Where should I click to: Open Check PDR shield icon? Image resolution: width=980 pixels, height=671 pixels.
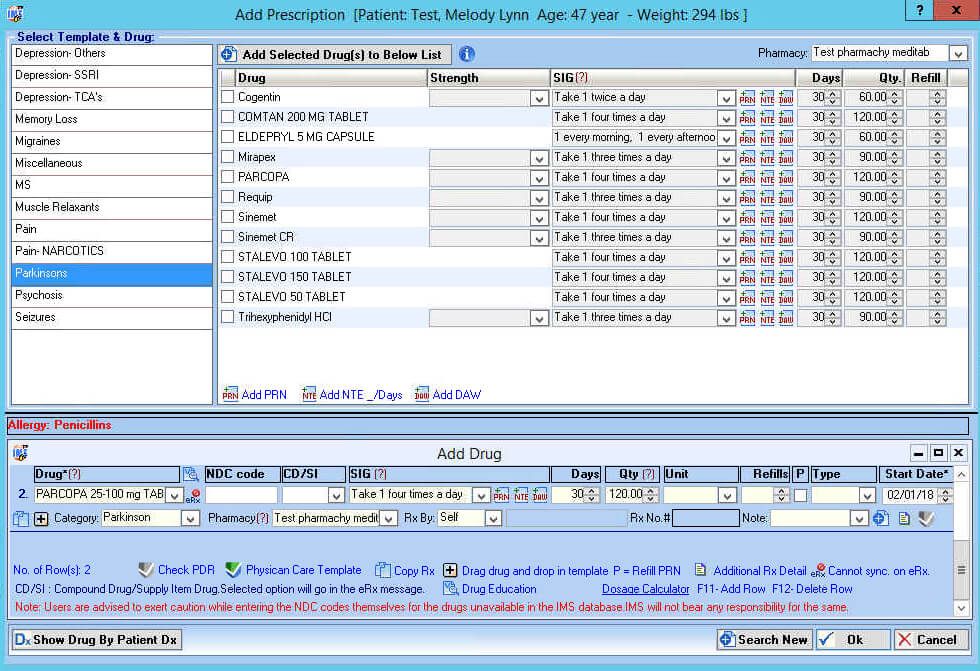coord(146,570)
